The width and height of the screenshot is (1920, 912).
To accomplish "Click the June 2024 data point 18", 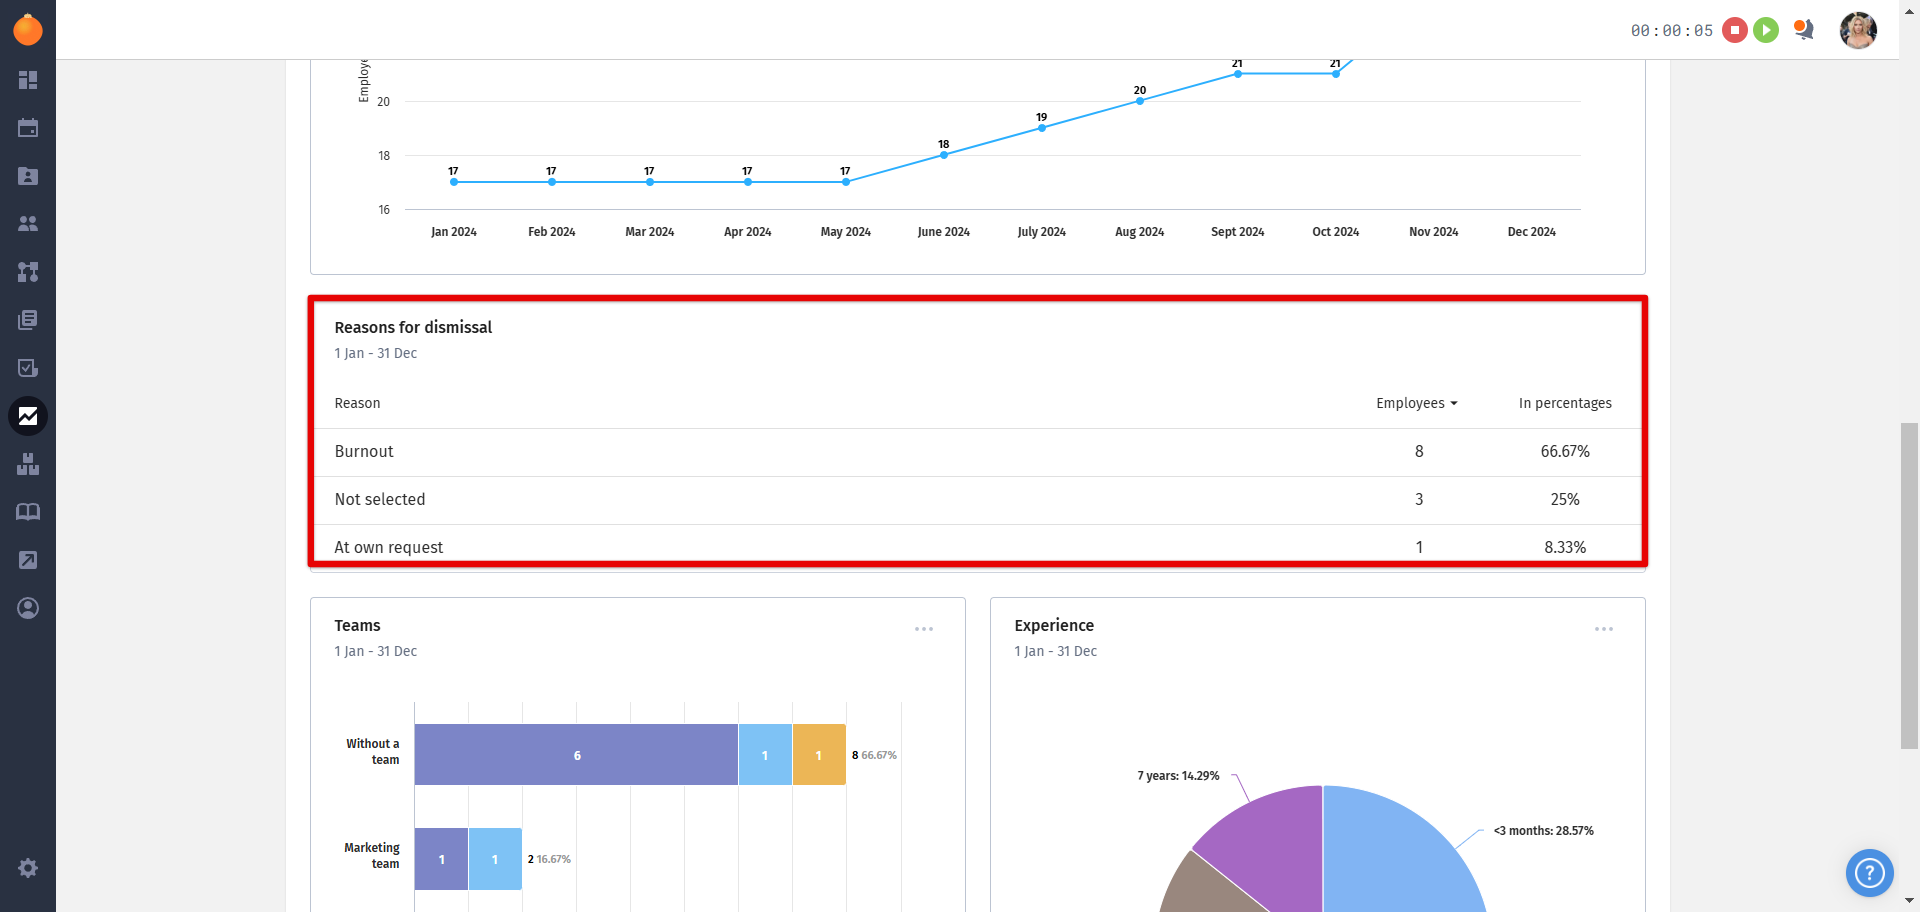I will click(x=944, y=155).
